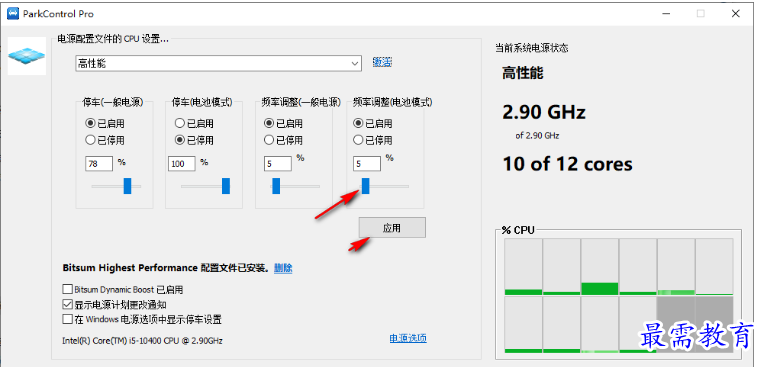Click the 高性能 current power status heading
762x367 pixels.
pyautogui.click(x=522, y=73)
